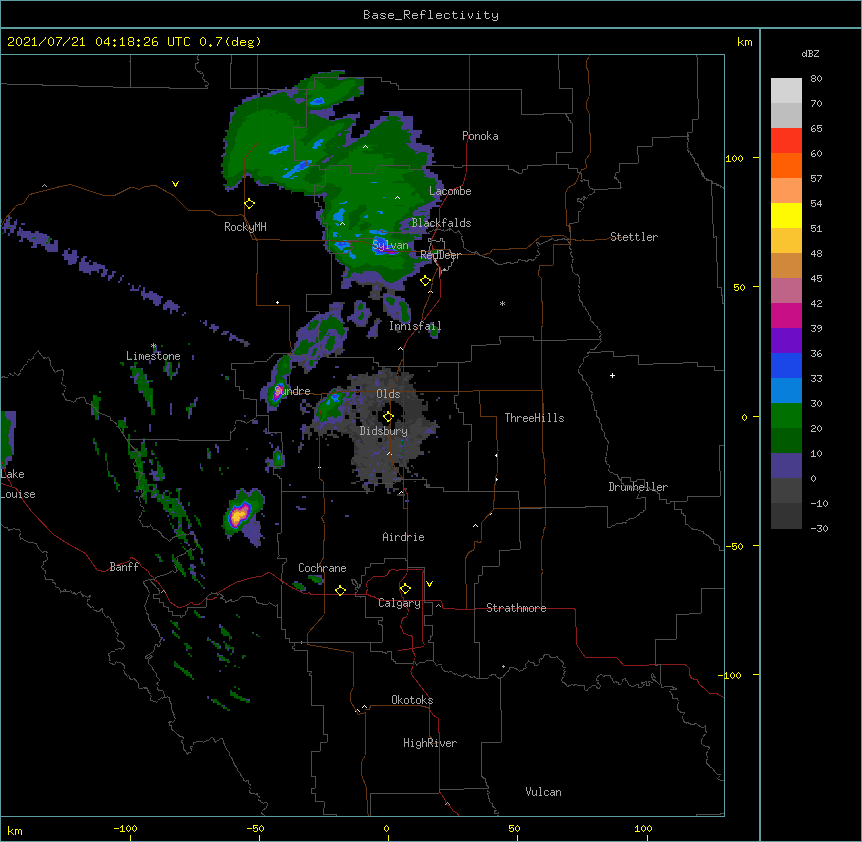Click the HighRiver town label

430,743
